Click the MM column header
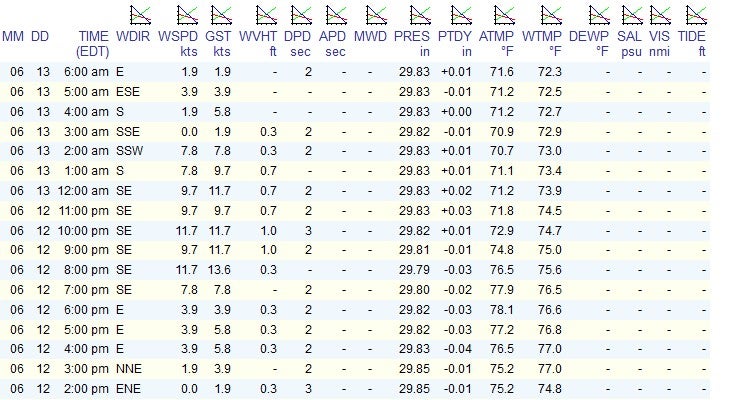Viewport: 747px width, 400px height. [13, 37]
